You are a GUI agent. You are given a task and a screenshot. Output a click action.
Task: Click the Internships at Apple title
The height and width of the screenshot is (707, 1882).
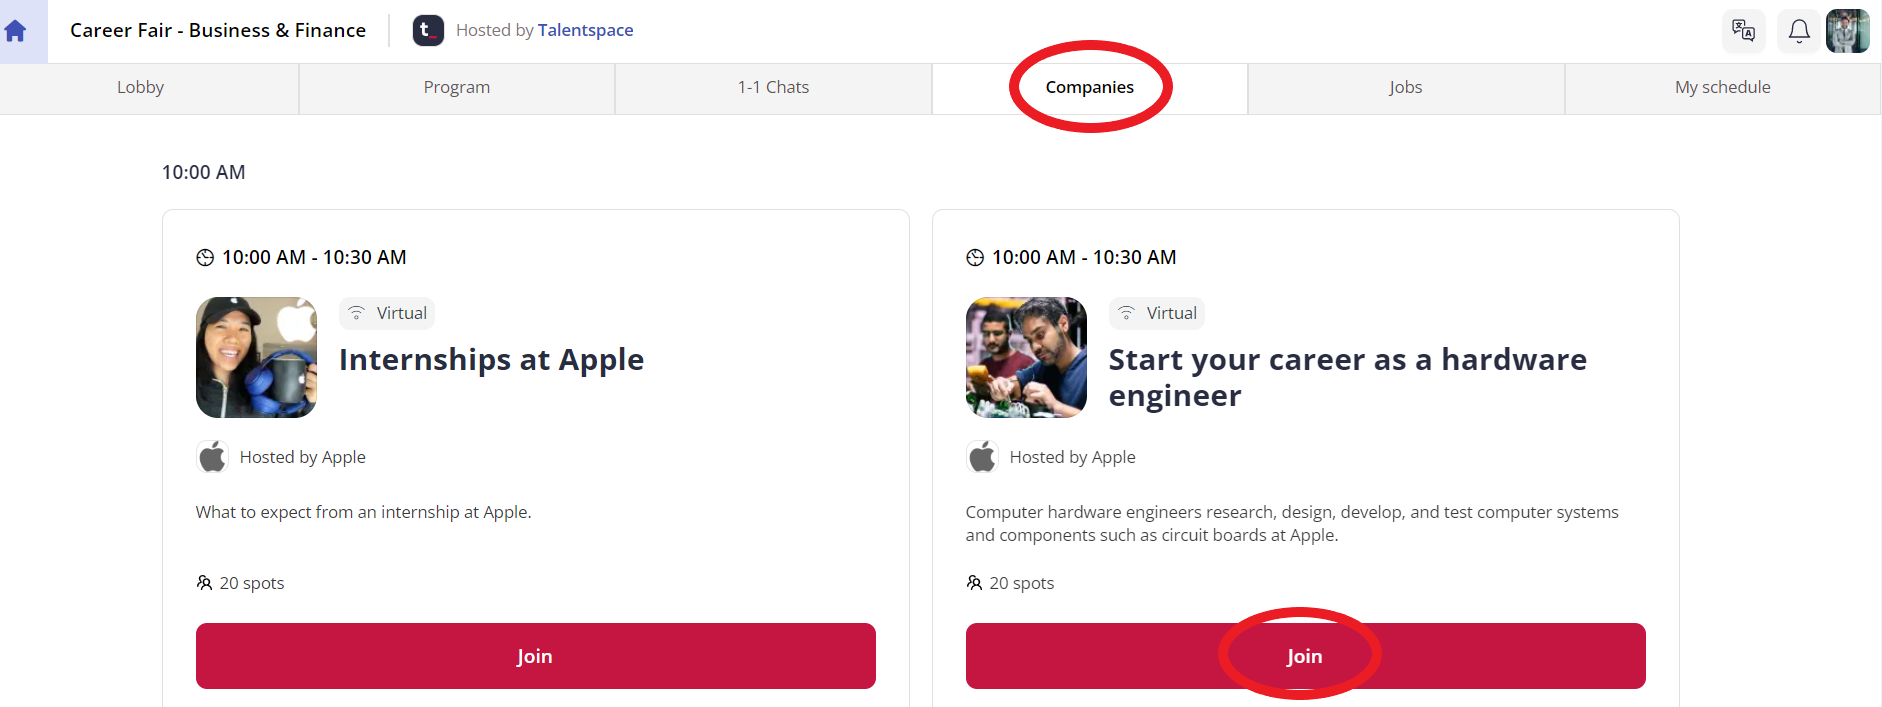(x=491, y=360)
